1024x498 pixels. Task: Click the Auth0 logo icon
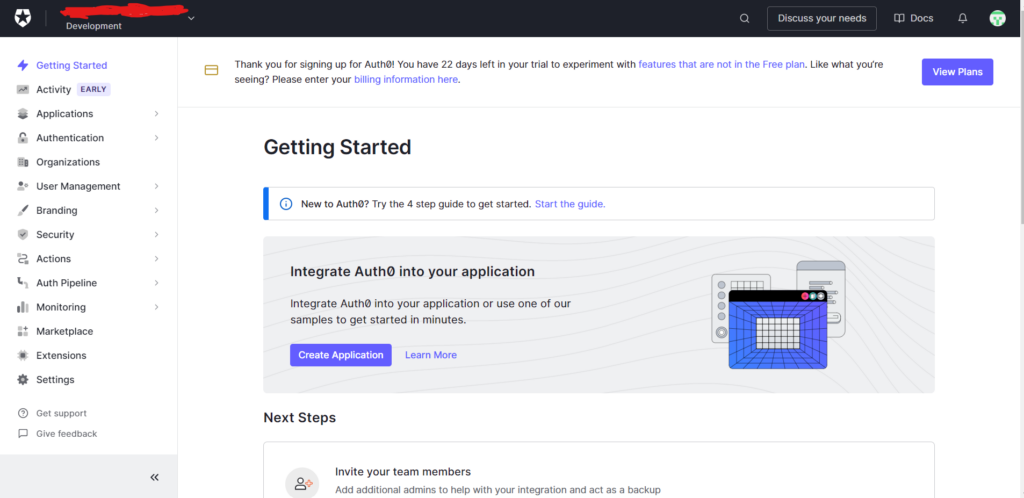[x=22, y=18]
